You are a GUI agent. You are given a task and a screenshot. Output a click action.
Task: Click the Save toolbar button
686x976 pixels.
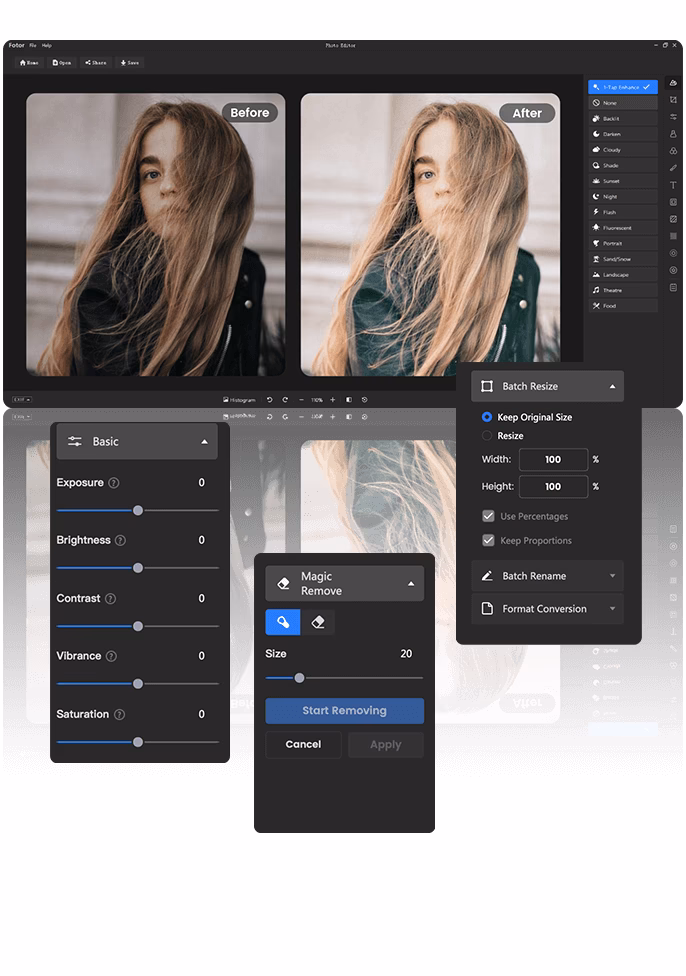[129, 62]
